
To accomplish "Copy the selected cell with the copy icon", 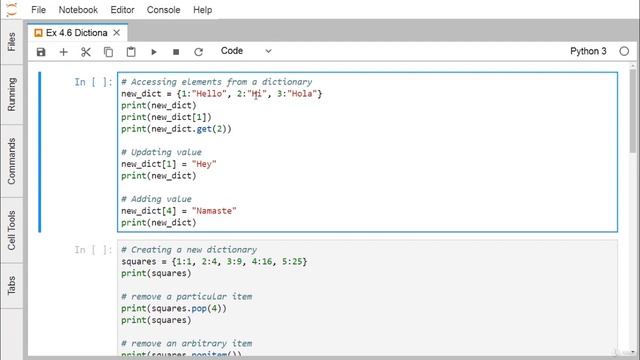I will [x=108, y=52].
